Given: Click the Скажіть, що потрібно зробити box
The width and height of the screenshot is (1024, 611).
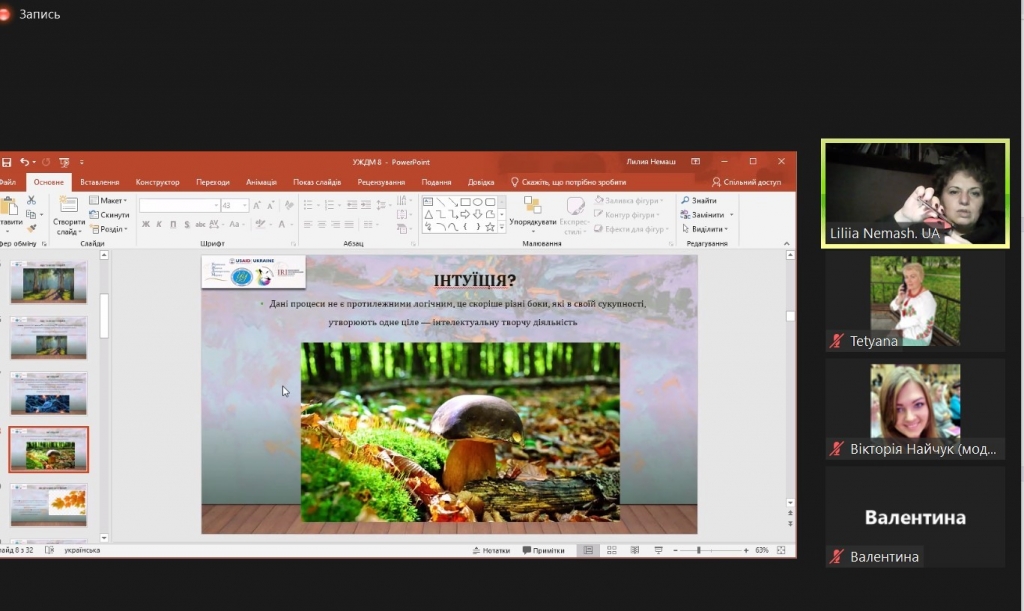Looking at the screenshot, I should point(568,182).
